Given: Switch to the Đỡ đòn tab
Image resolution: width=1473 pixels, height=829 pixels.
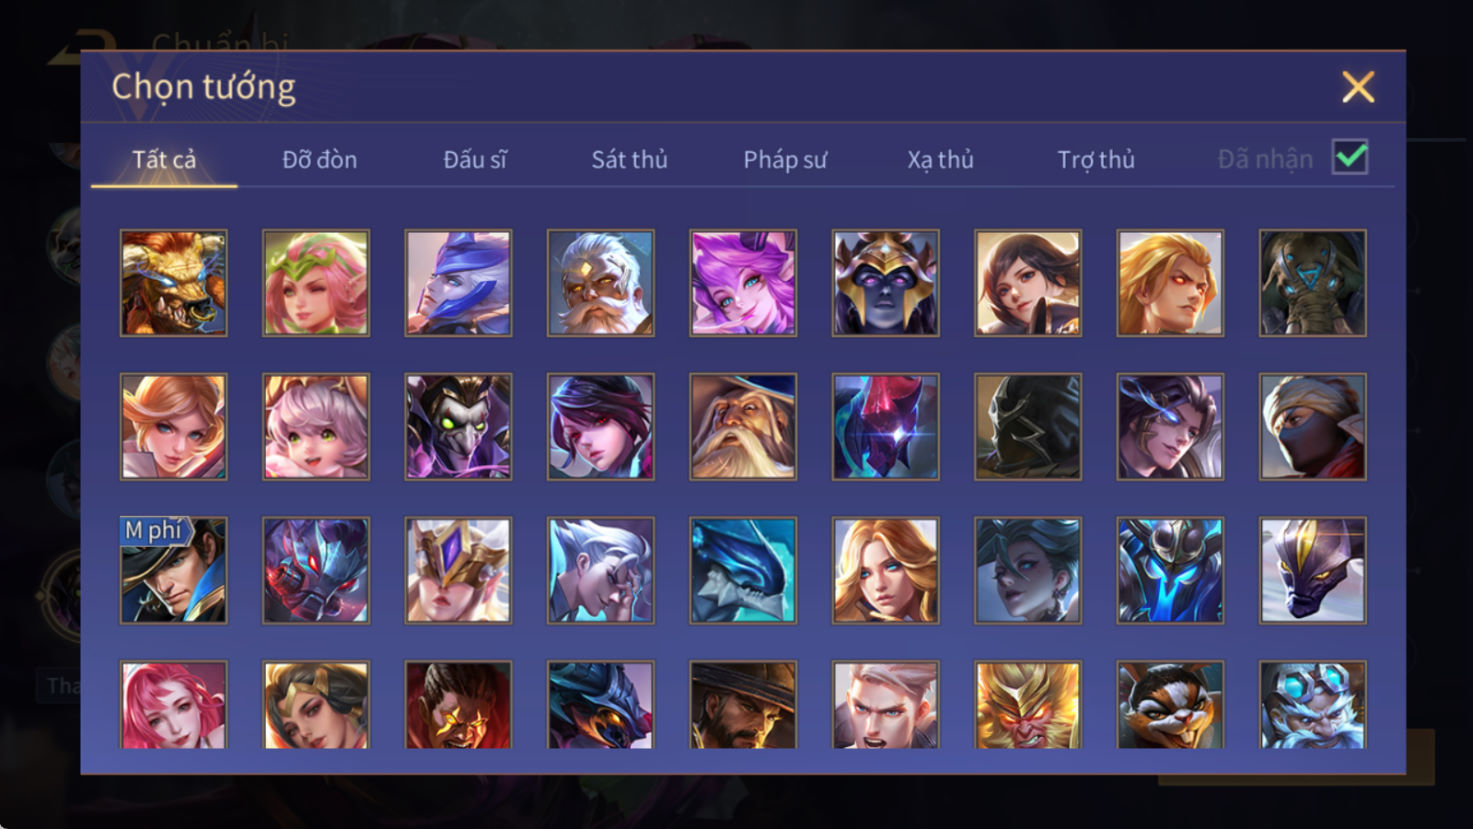Looking at the screenshot, I should coord(319,160).
